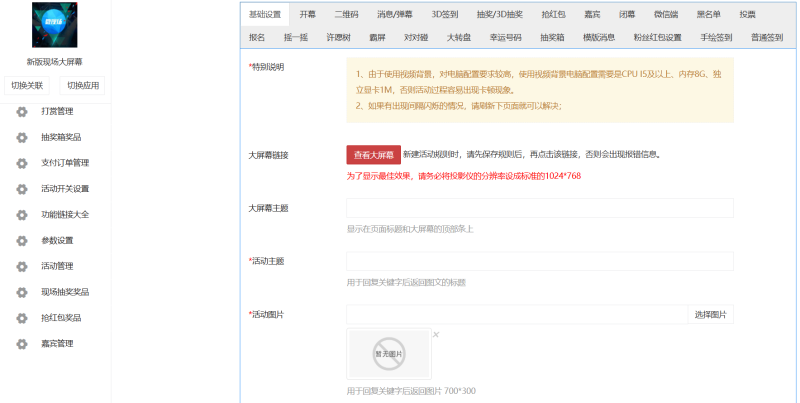The width and height of the screenshot is (800, 403).
Task: Click the gear icon beside 现场抽奖奖品
Action: (x=21, y=292)
